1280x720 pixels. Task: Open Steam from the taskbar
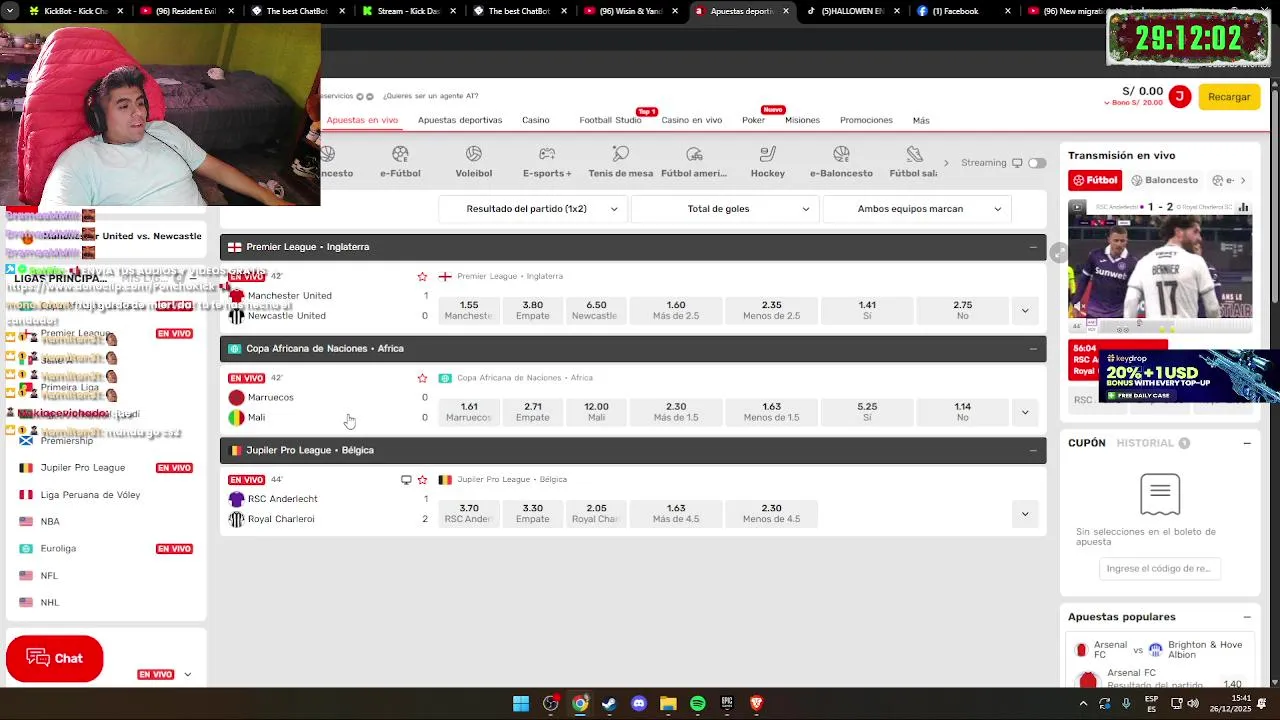click(609, 703)
